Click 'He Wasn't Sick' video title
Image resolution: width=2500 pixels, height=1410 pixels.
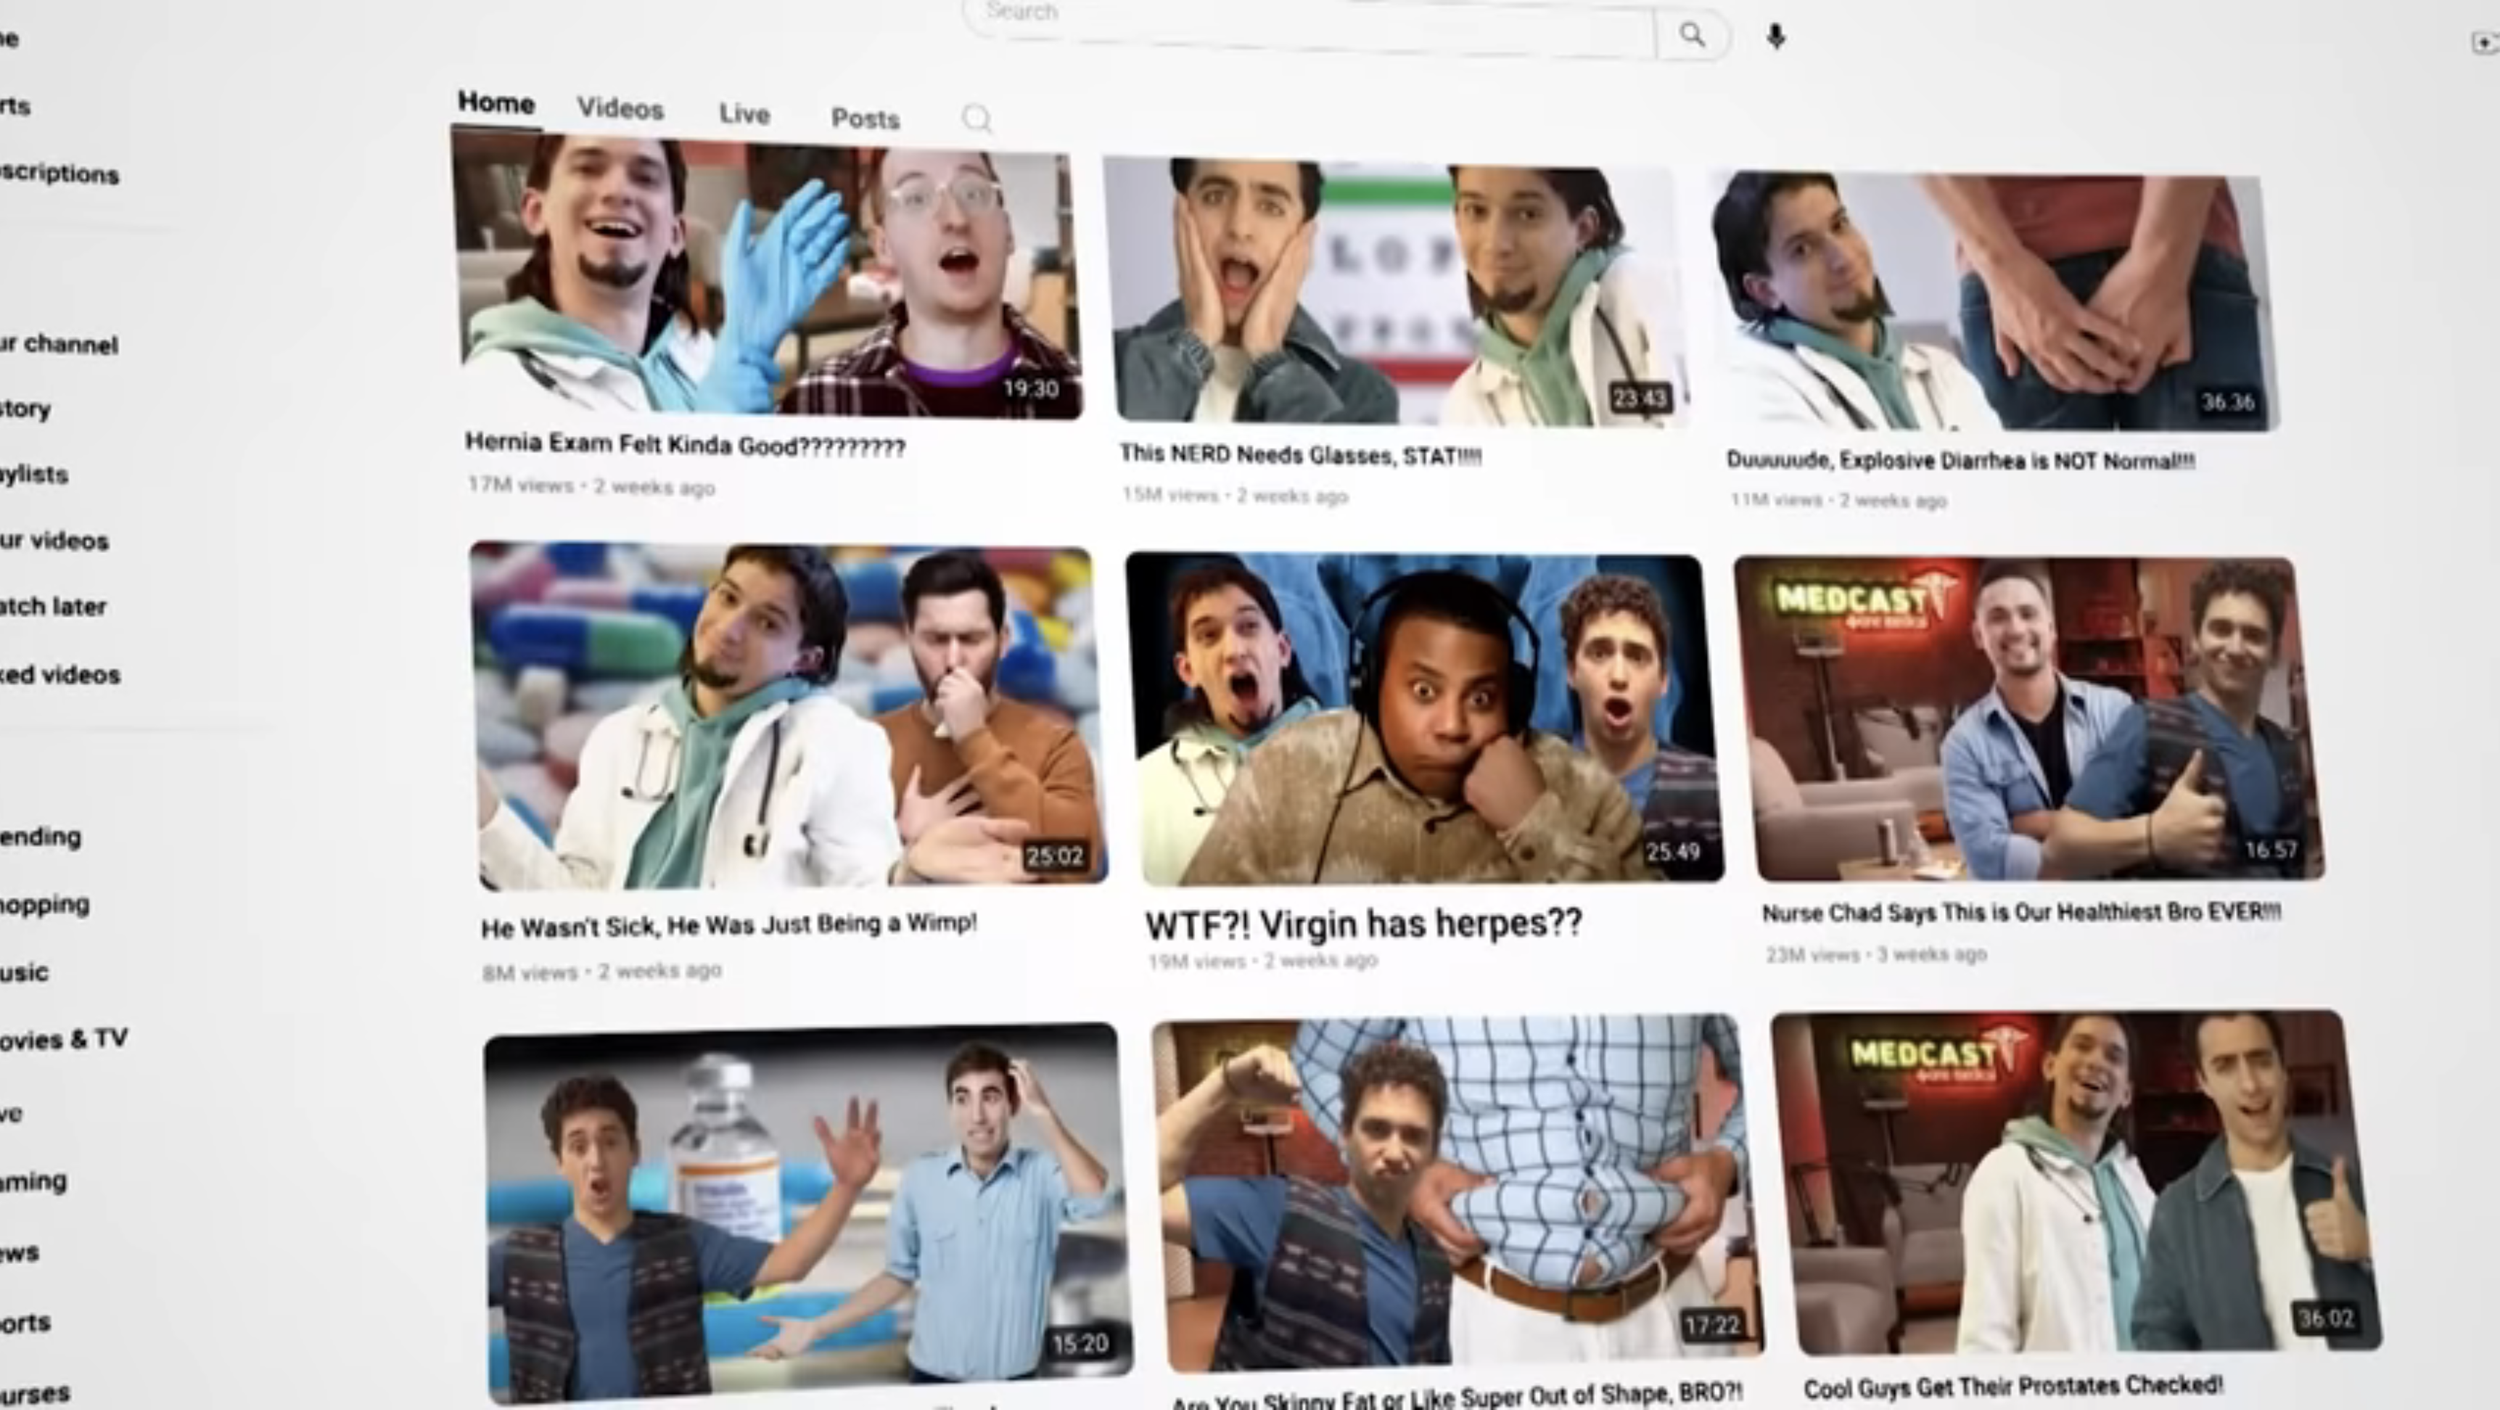728,925
